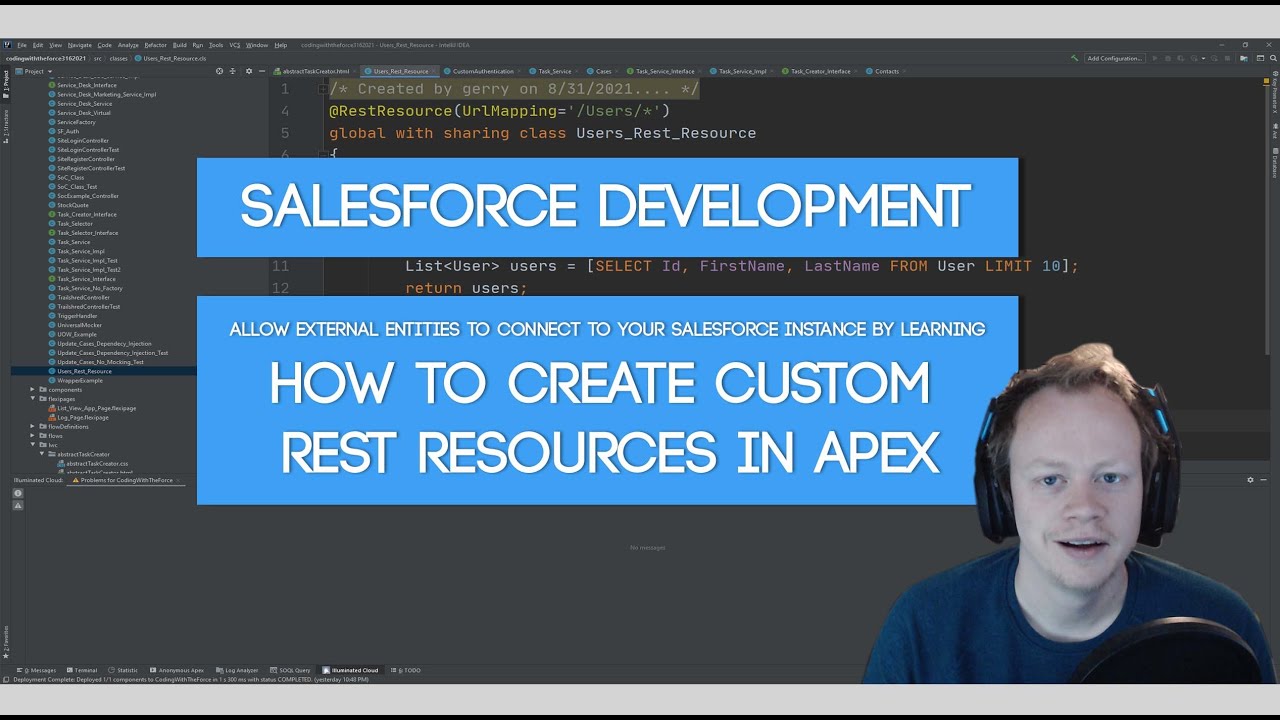Open the Anonymous Apex tool window
The width and height of the screenshot is (1280, 720).
177,670
